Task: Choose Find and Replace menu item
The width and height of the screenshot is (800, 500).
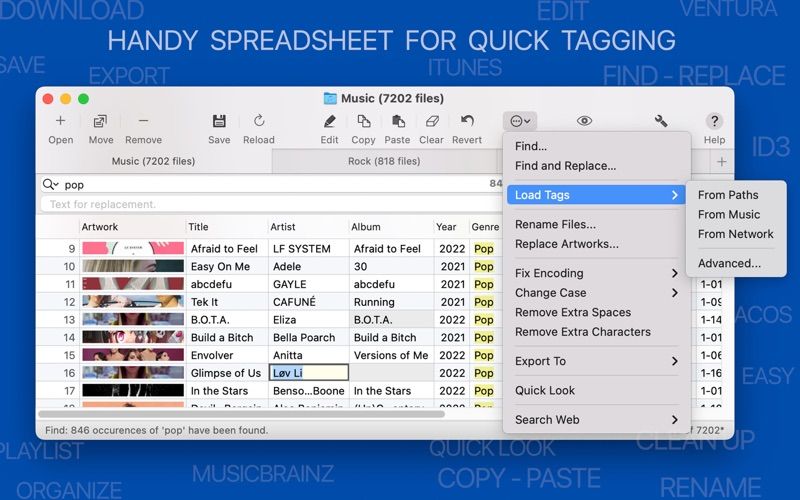Action: 565,166
